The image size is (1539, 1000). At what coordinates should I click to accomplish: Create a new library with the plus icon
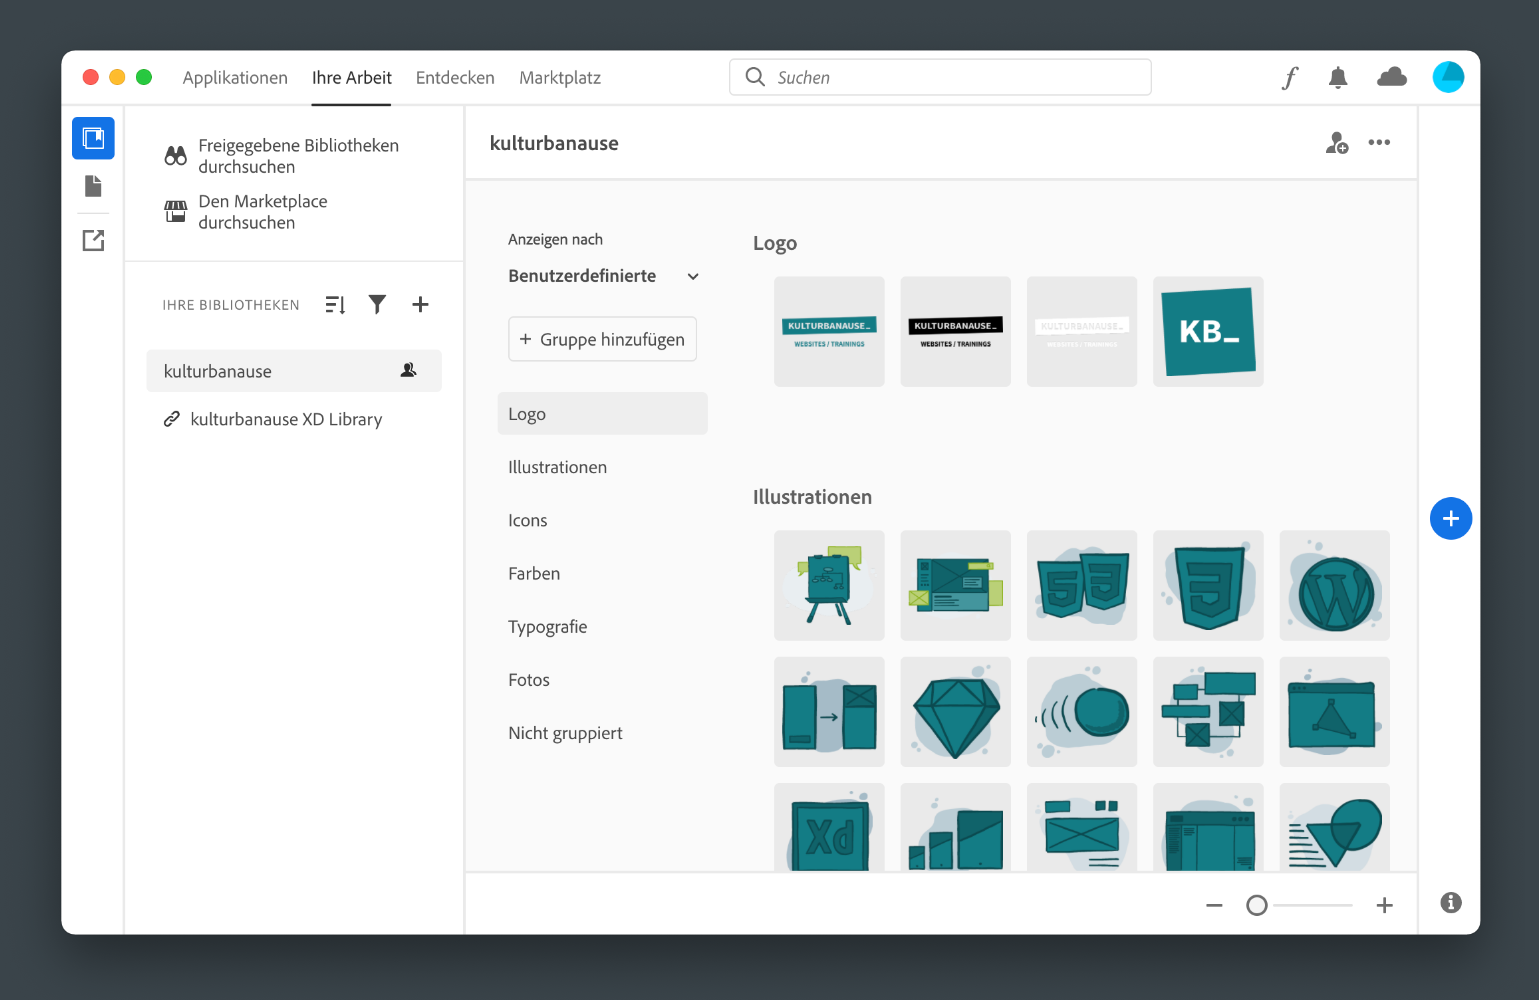[x=420, y=304]
